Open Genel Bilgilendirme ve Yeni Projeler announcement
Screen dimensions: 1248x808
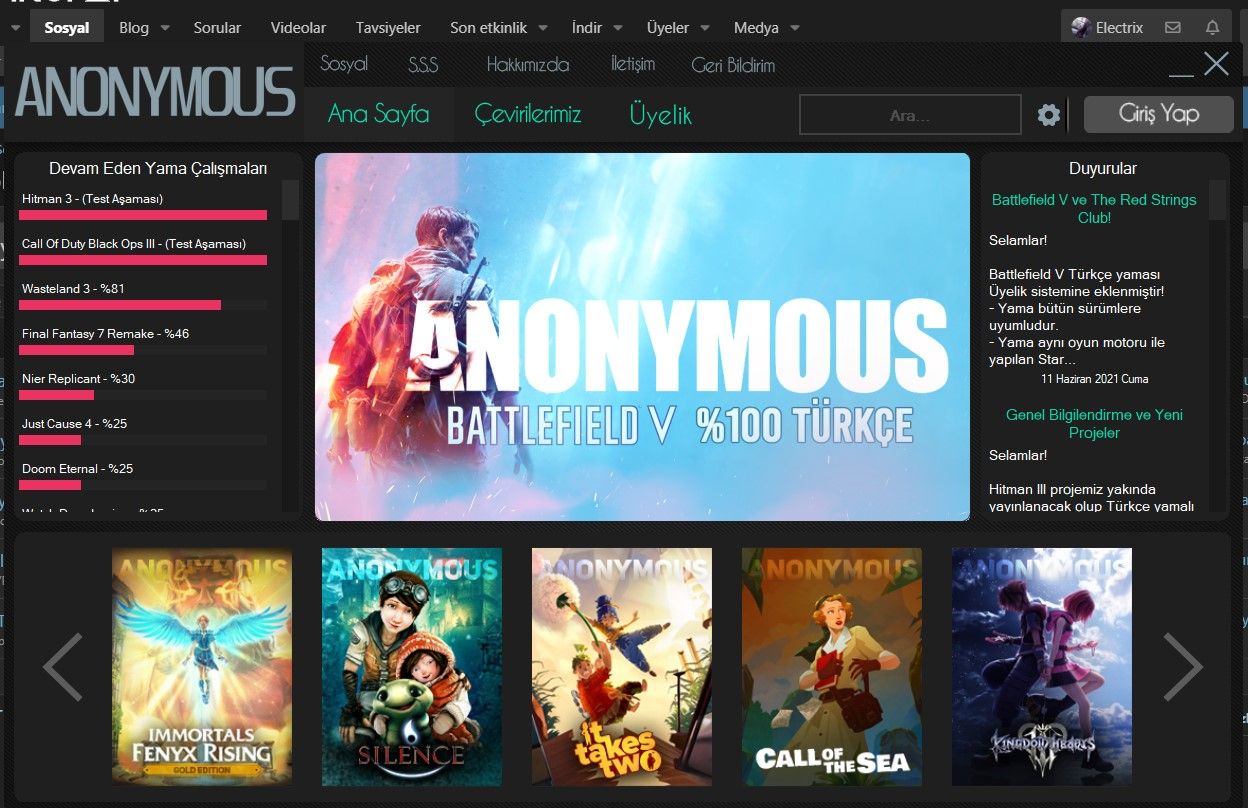[1094, 423]
